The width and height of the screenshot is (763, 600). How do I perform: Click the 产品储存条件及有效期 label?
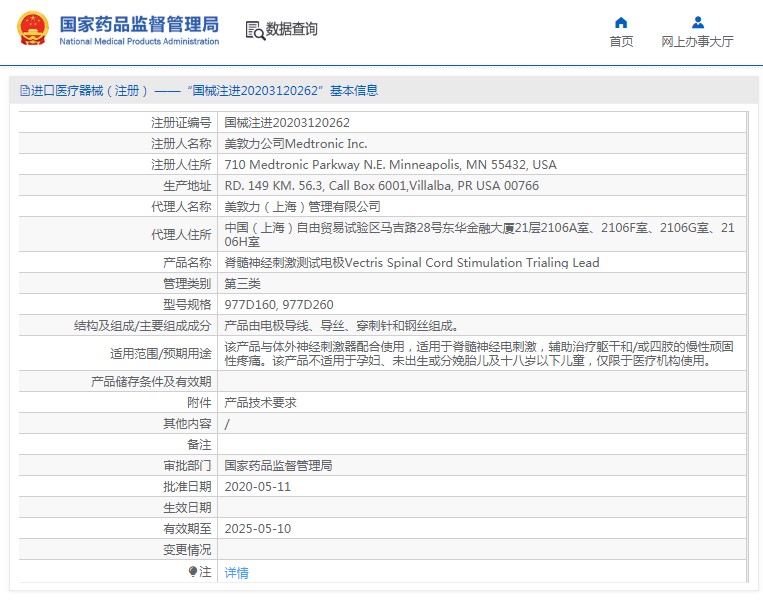[x=151, y=382]
